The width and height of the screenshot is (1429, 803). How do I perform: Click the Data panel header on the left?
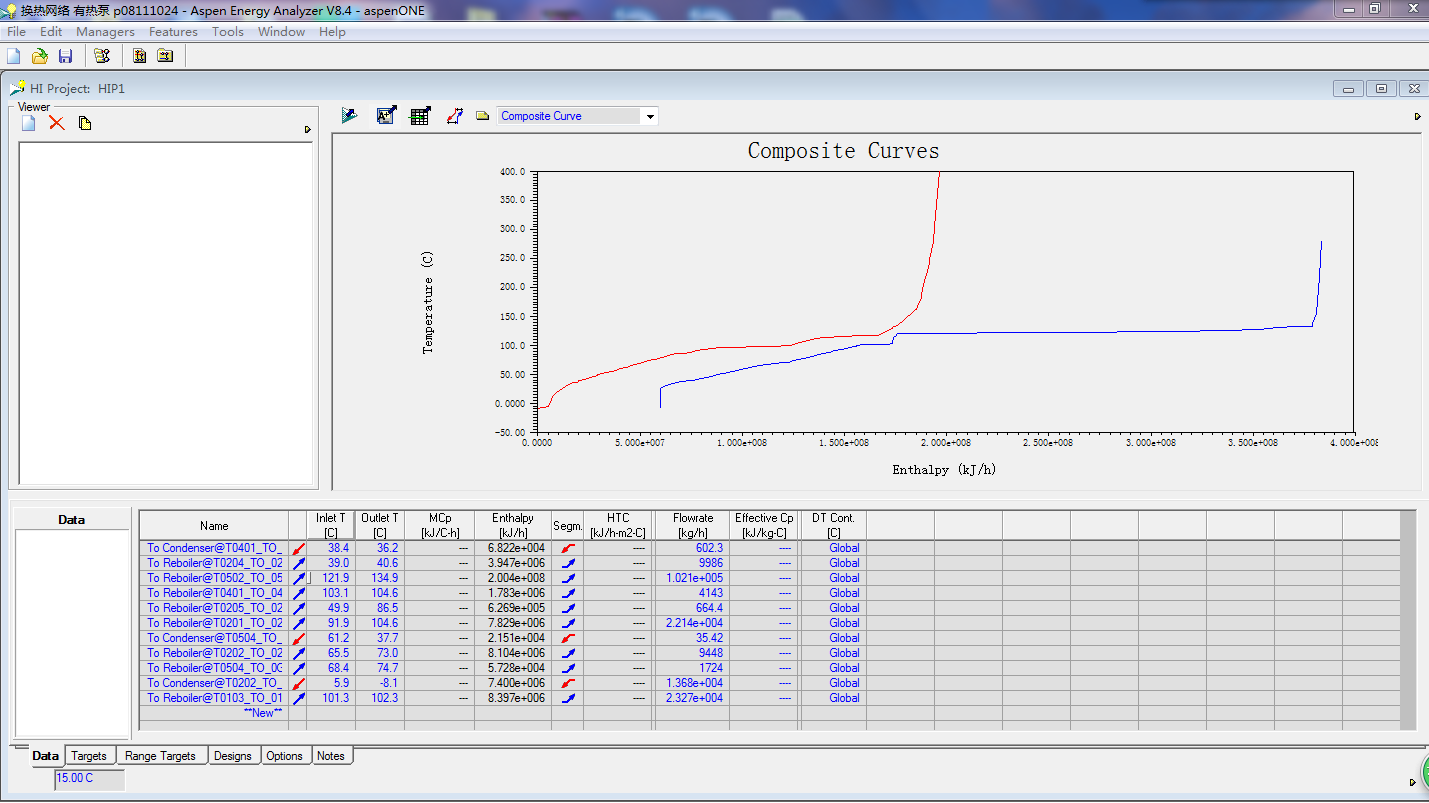pos(72,520)
